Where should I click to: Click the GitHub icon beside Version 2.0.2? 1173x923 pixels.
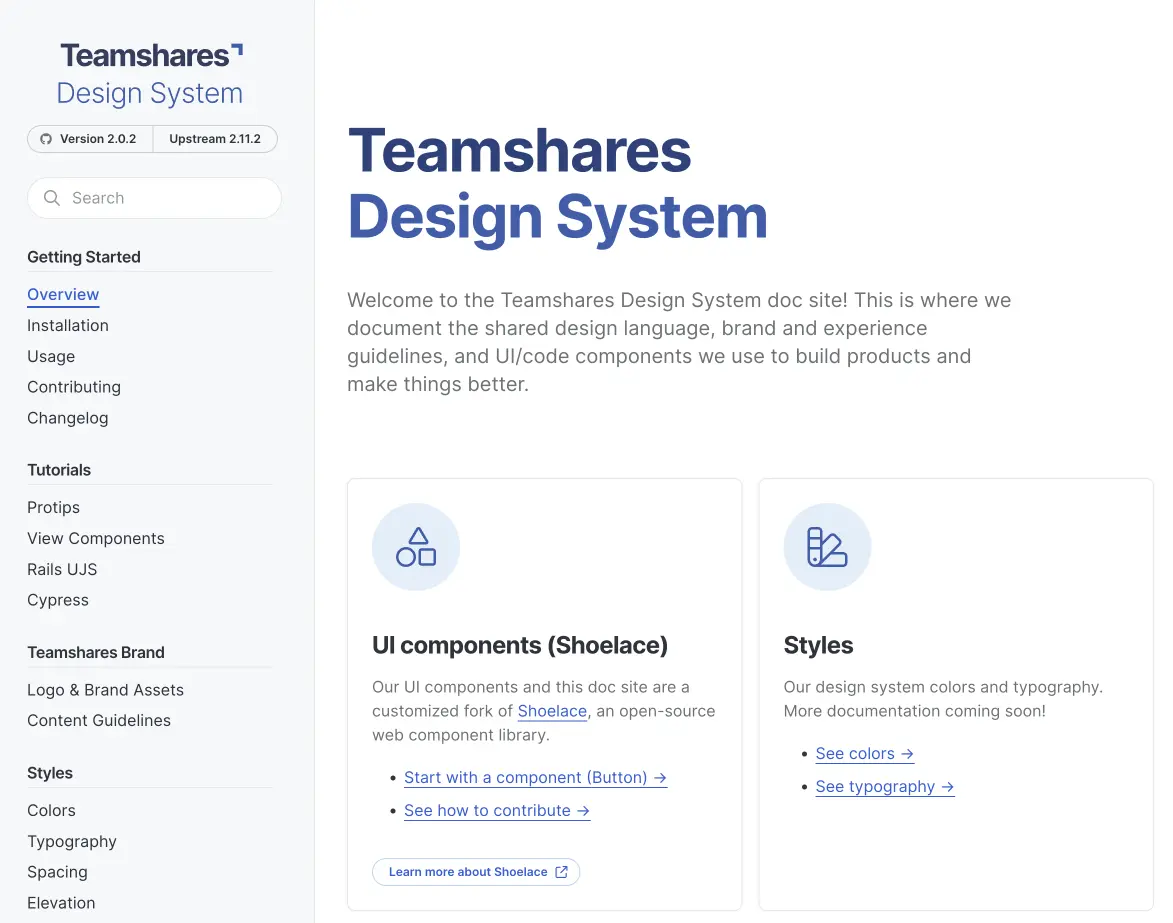click(46, 139)
